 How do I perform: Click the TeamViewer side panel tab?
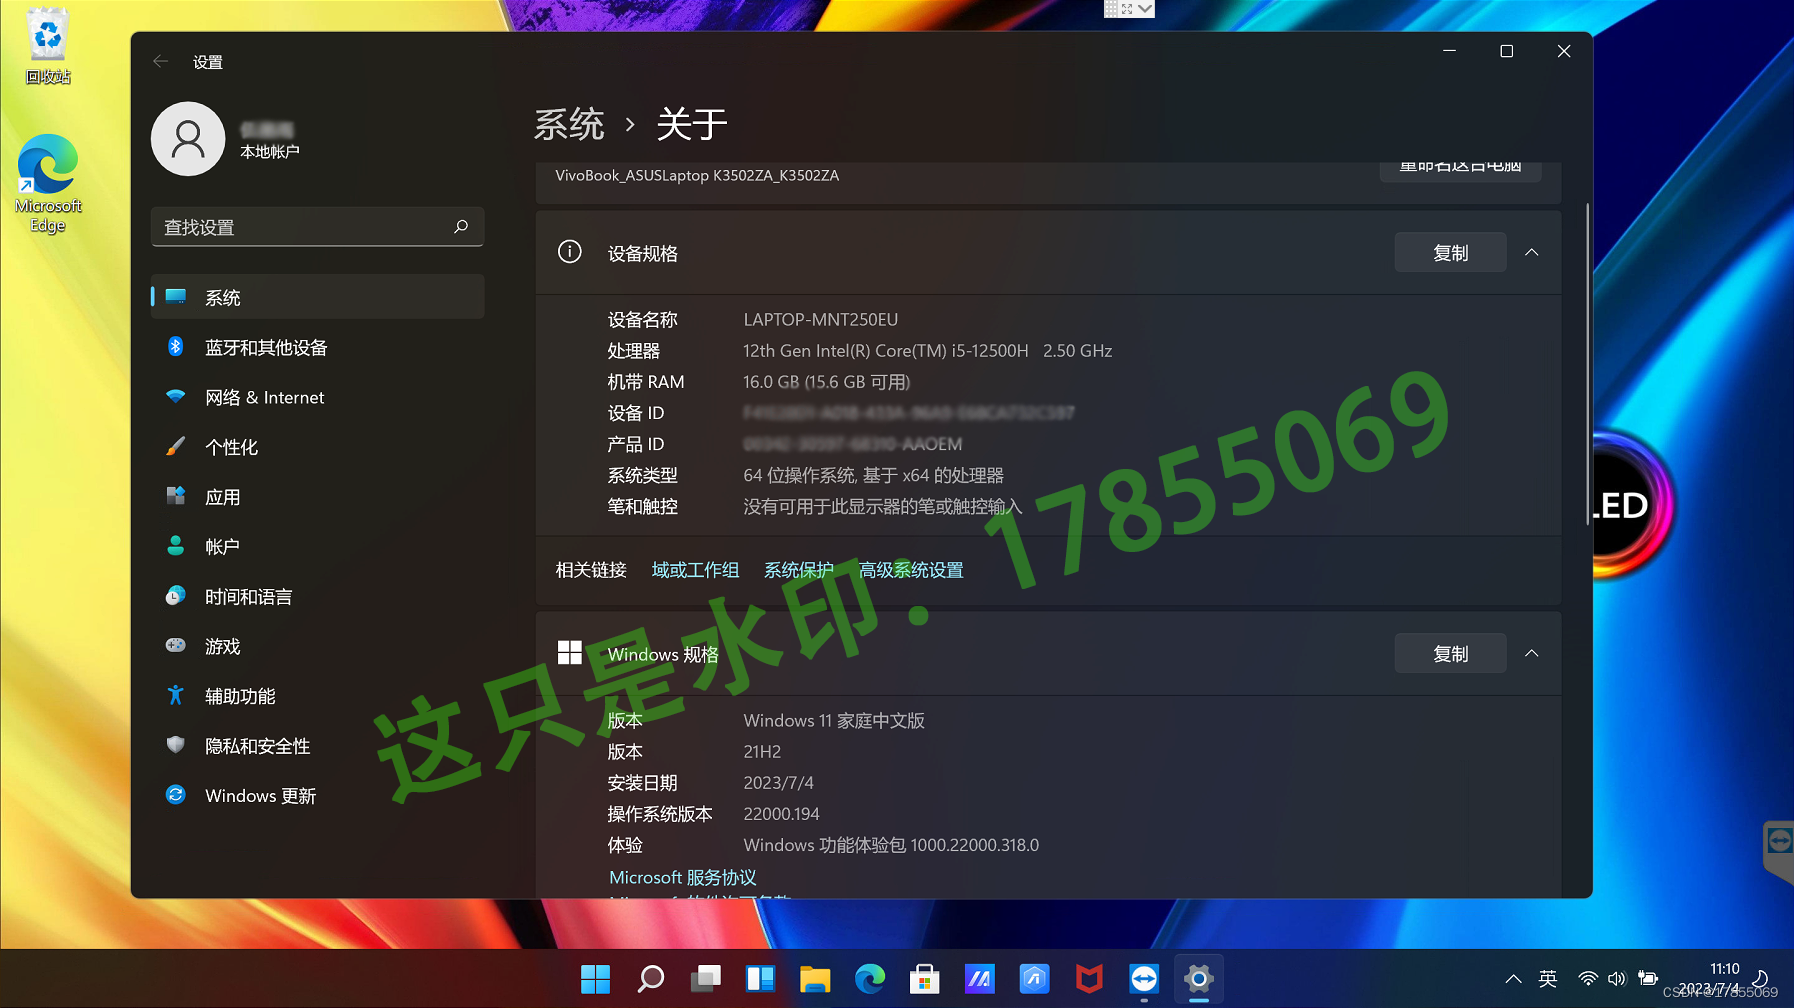click(1779, 850)
